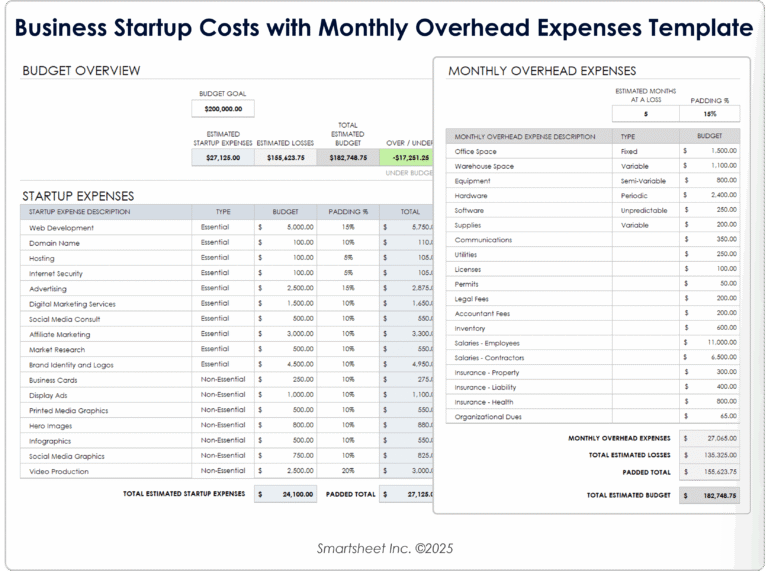The height and width of the screenshot is (571, 768).
Task: Select the Web Development expense description cell
Action: (x=105, y=227)
